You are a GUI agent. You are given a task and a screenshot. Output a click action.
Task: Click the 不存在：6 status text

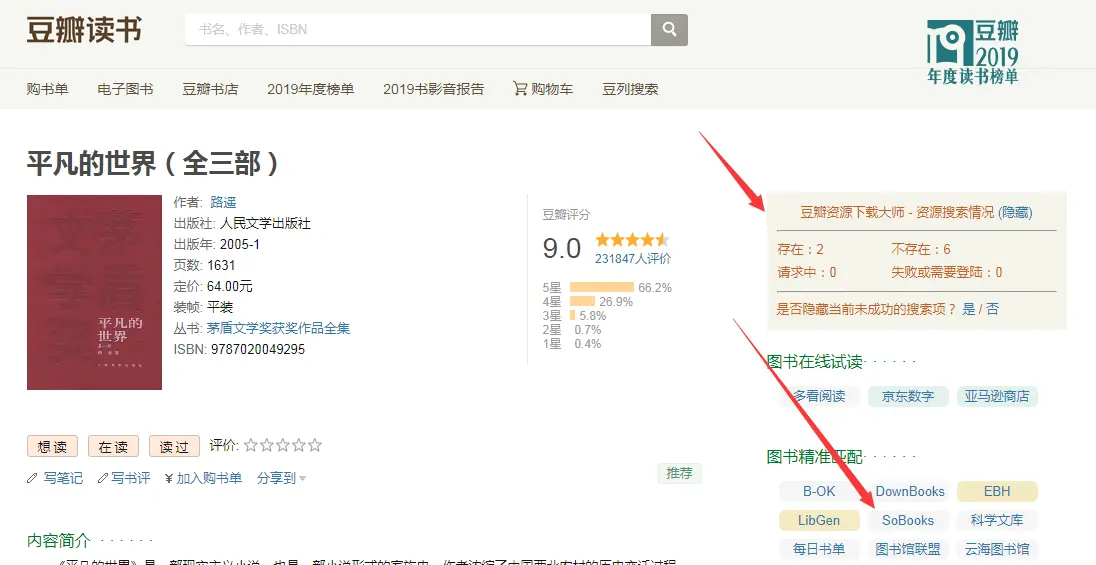[921, 250]
